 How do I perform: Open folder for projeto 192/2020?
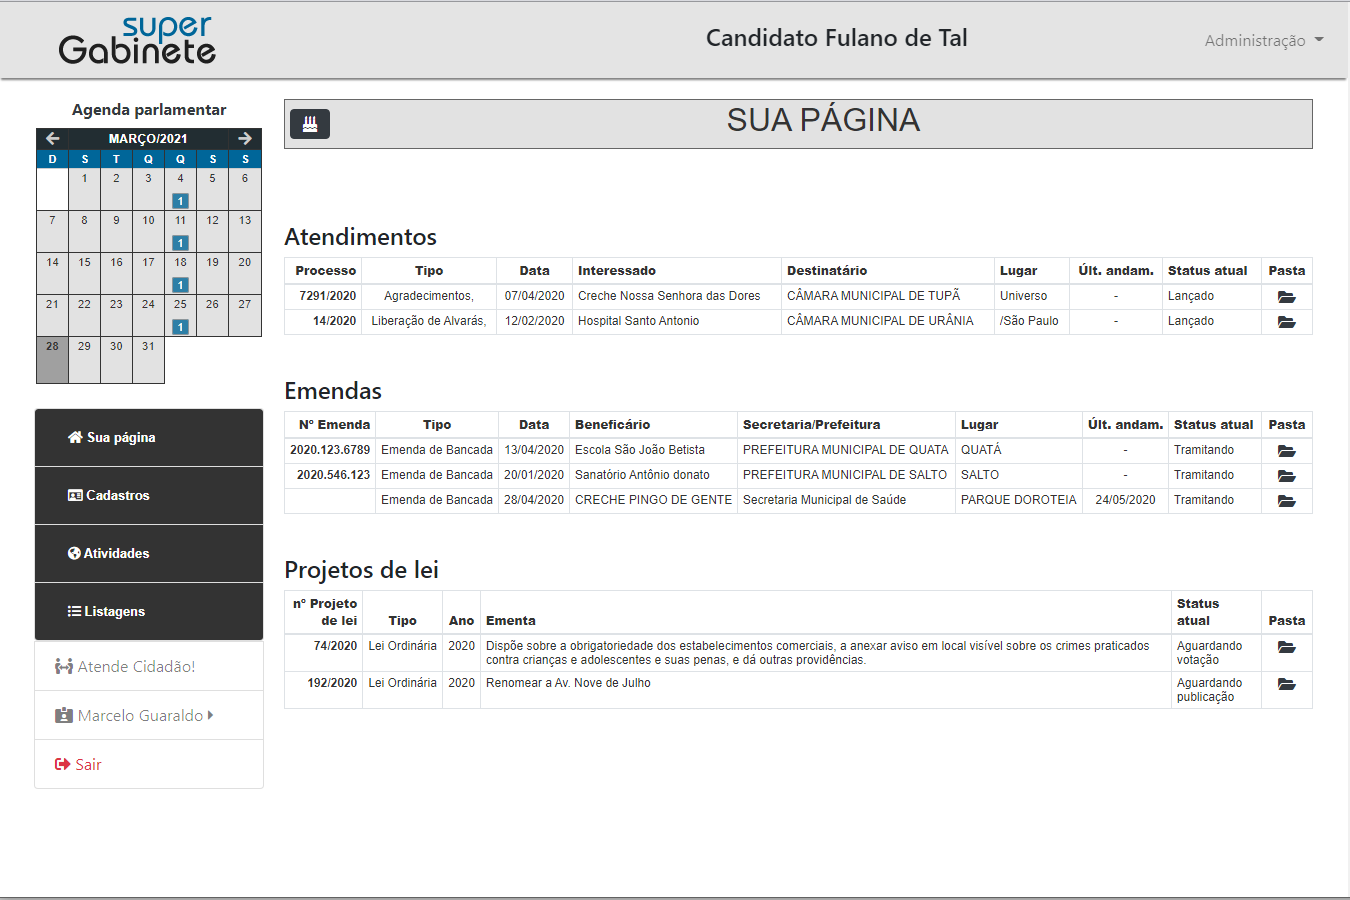1286,684
